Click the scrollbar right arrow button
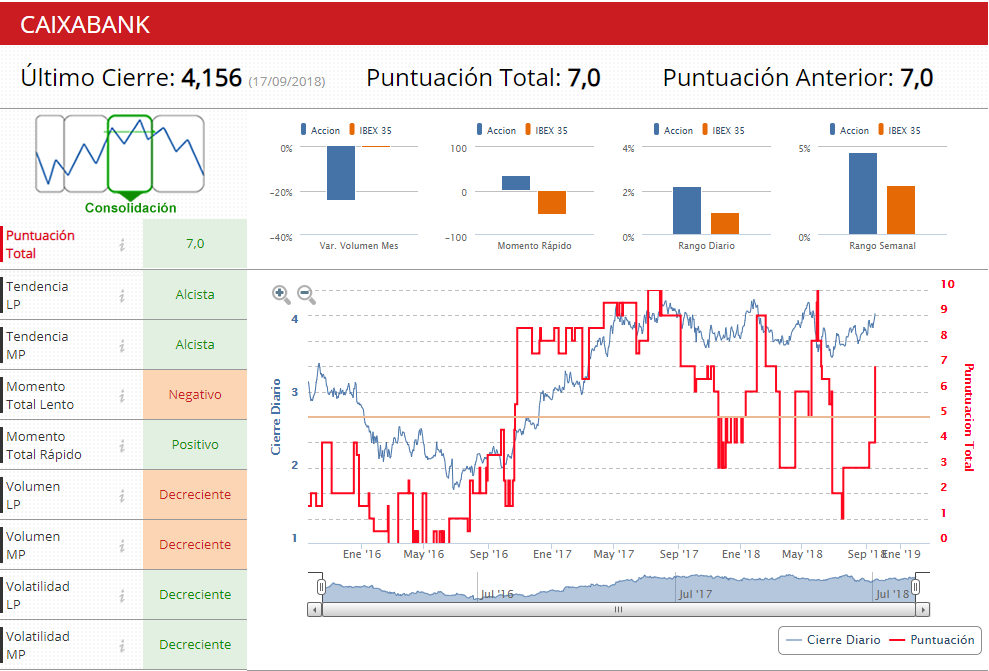989x671 pixels. tap(923, 610)
